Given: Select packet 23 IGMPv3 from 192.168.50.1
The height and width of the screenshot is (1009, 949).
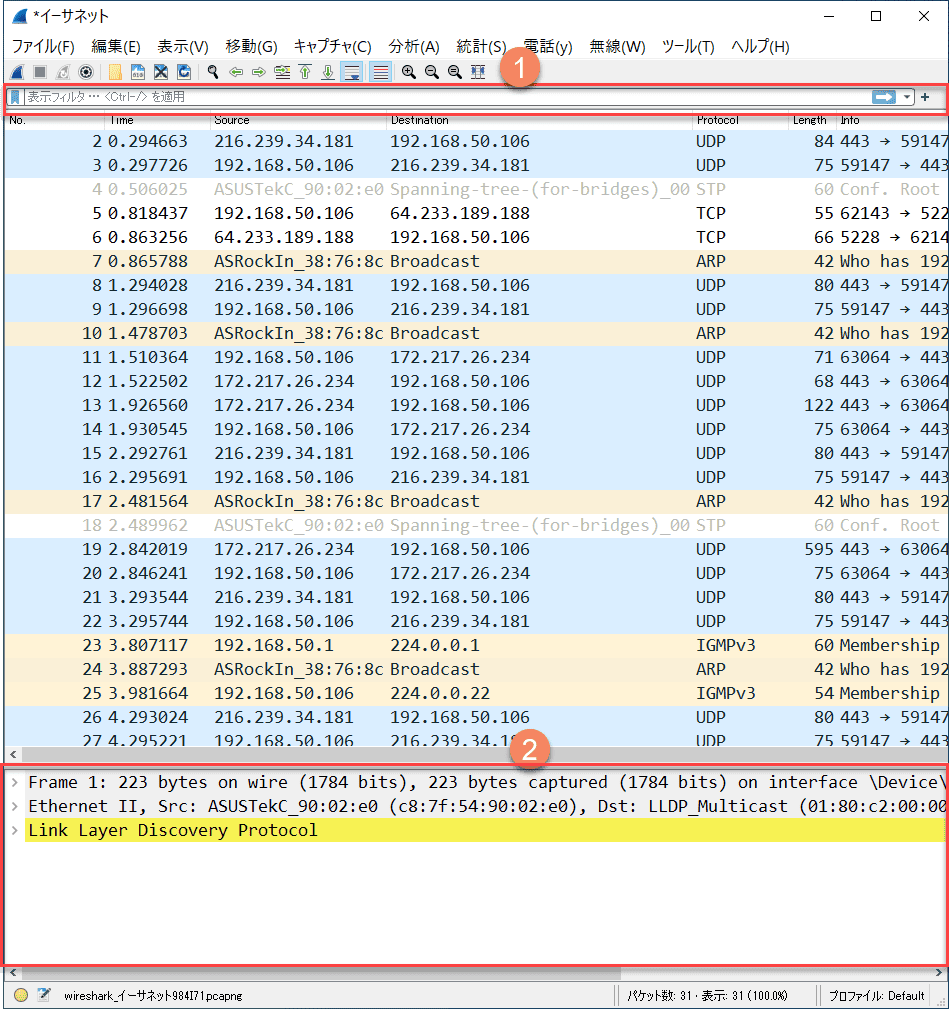Looking at the screenshot, I should click(476, 645).
